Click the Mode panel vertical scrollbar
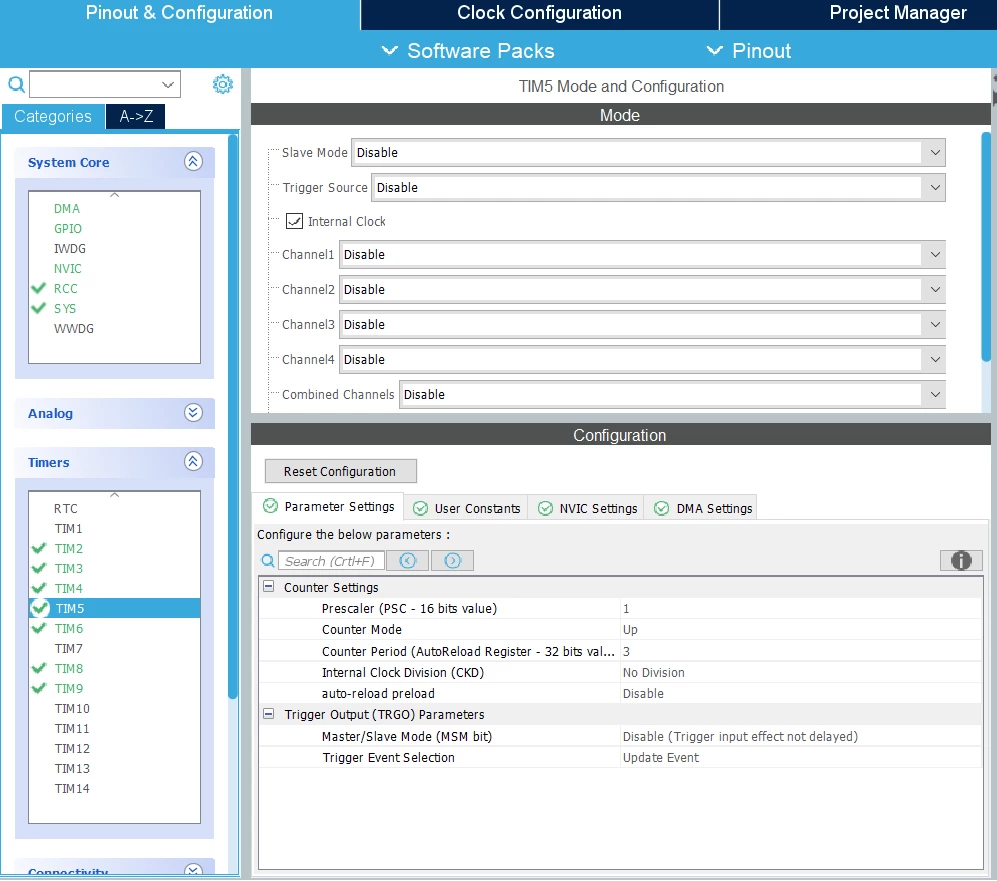 [986, 246]
